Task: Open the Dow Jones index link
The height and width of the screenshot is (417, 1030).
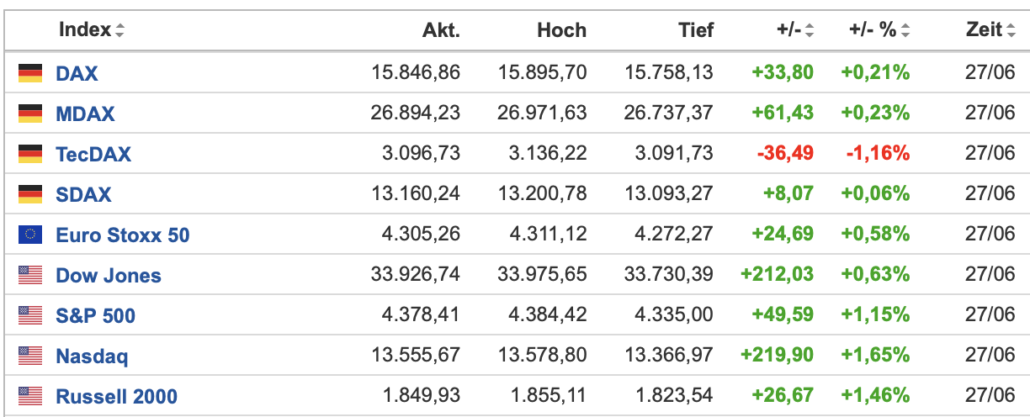Action: coord(108,275)
